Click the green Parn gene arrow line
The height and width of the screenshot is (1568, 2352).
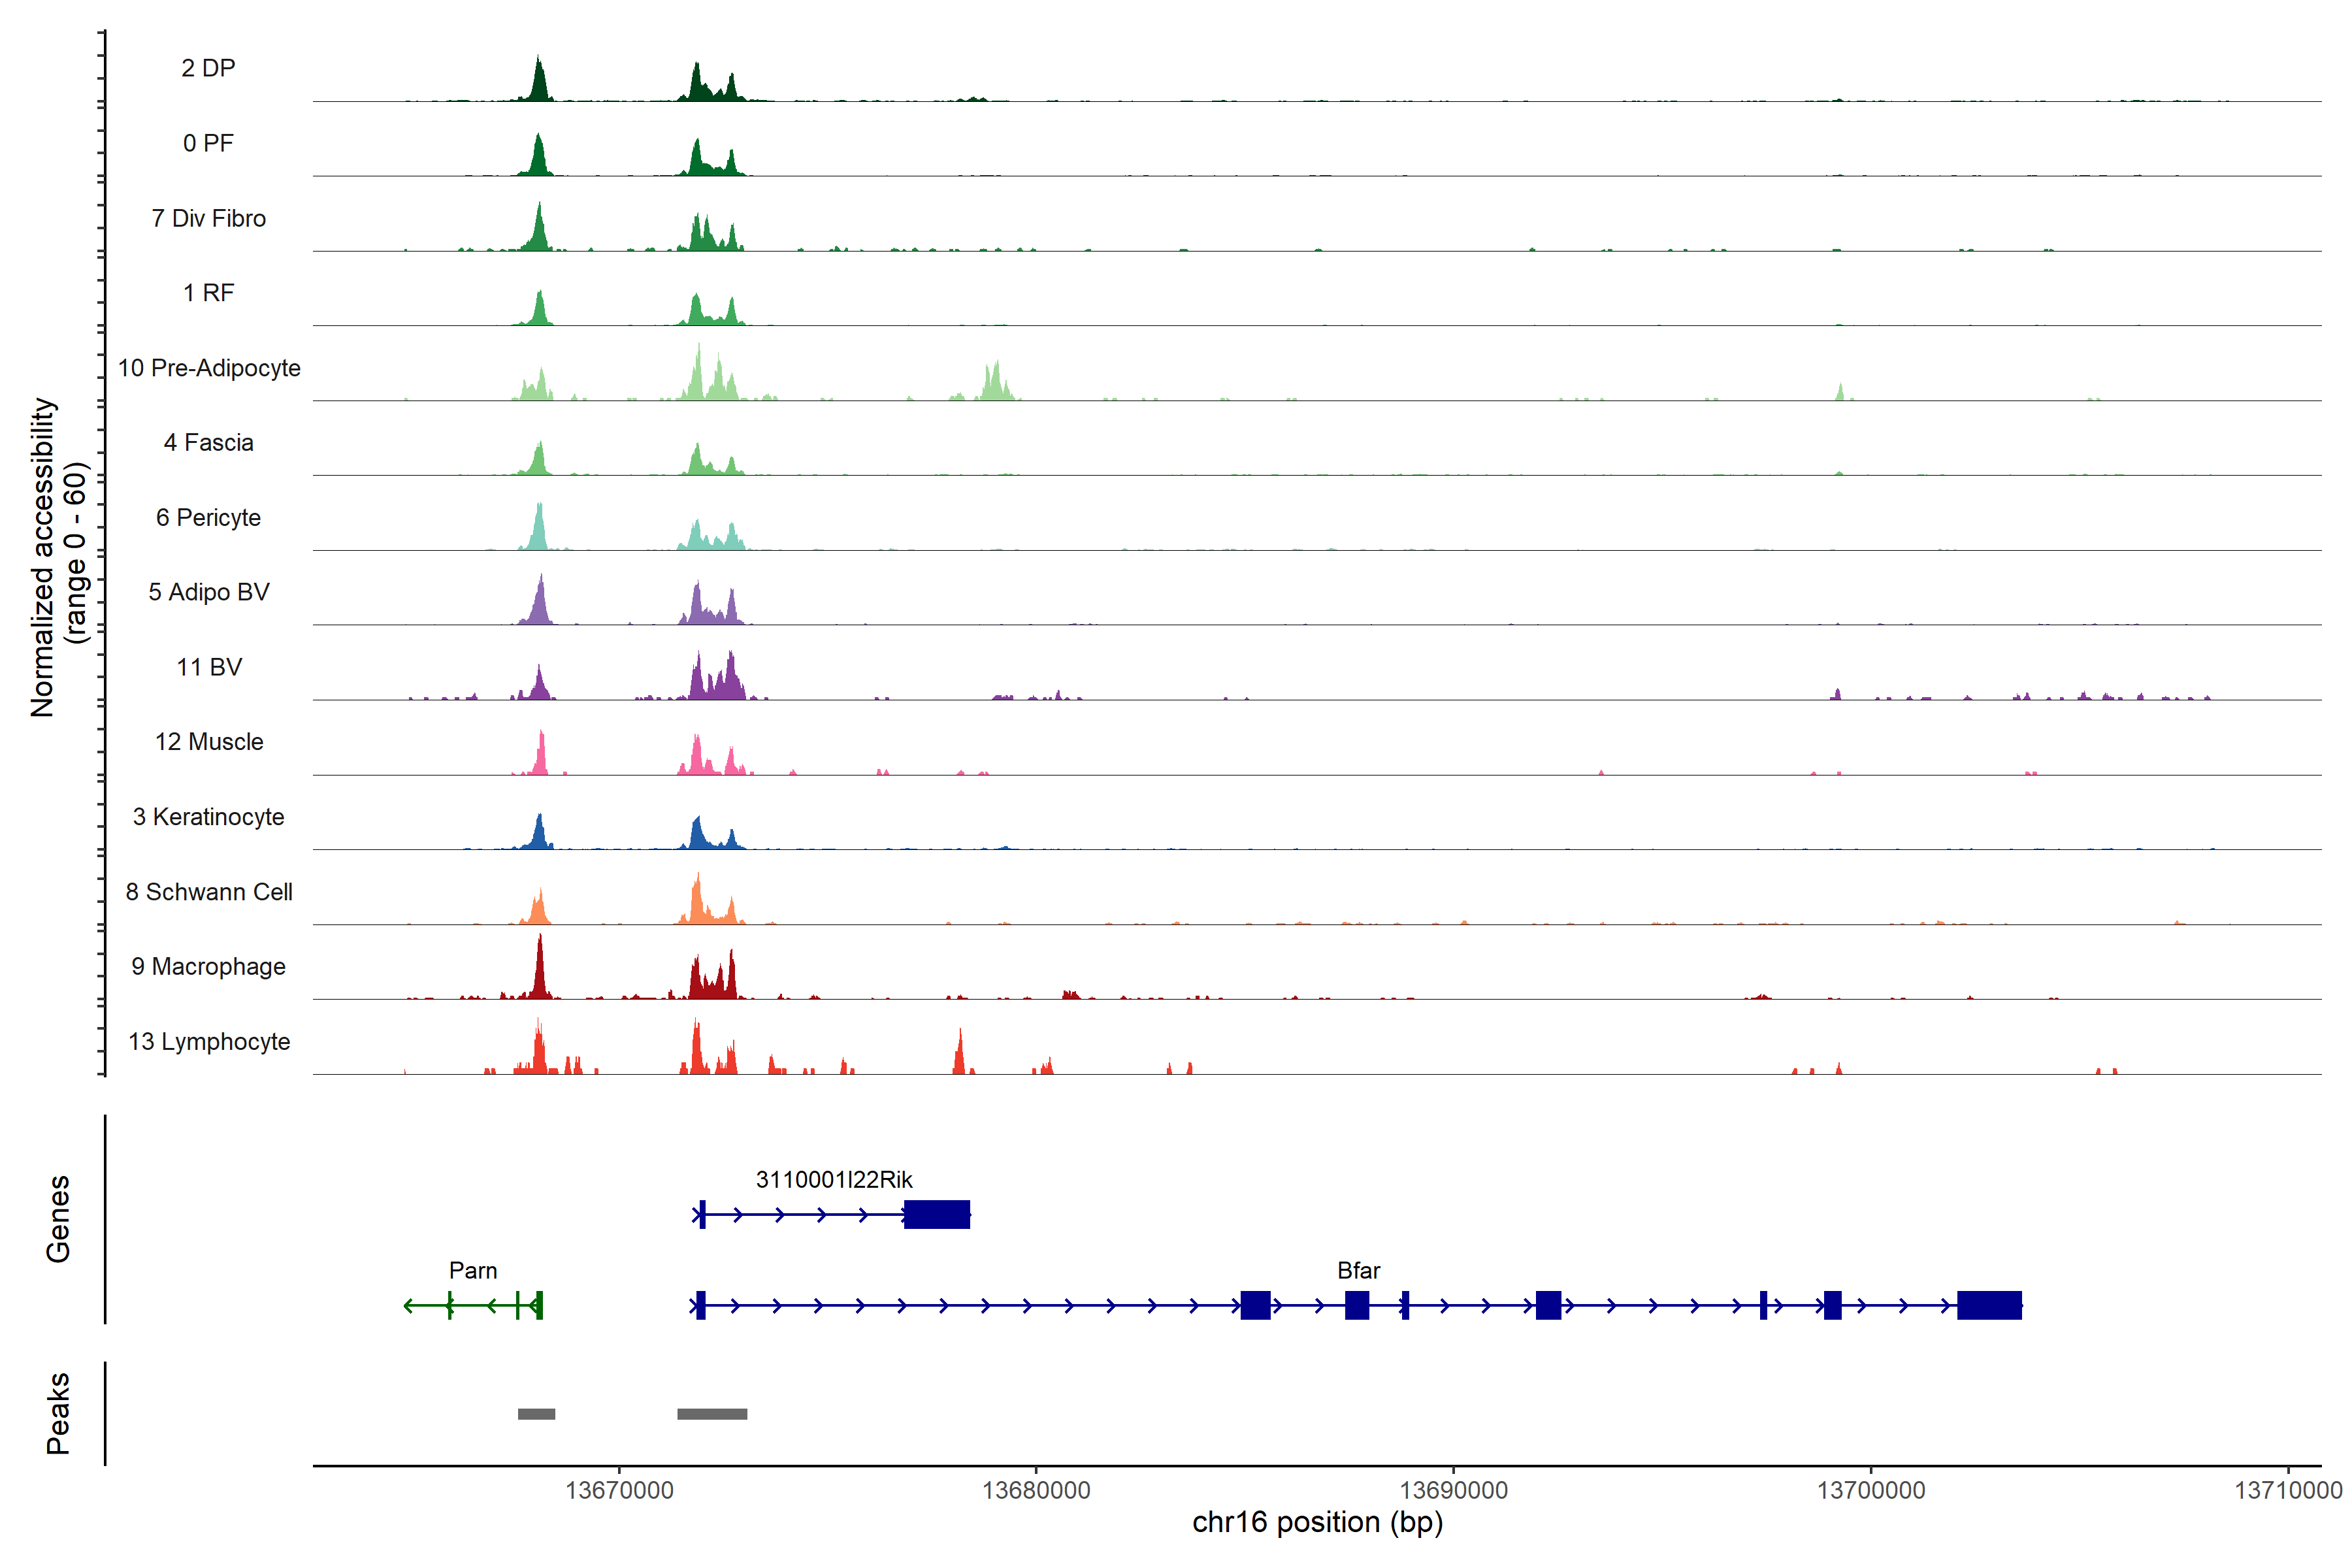[x=470, y=1306]
